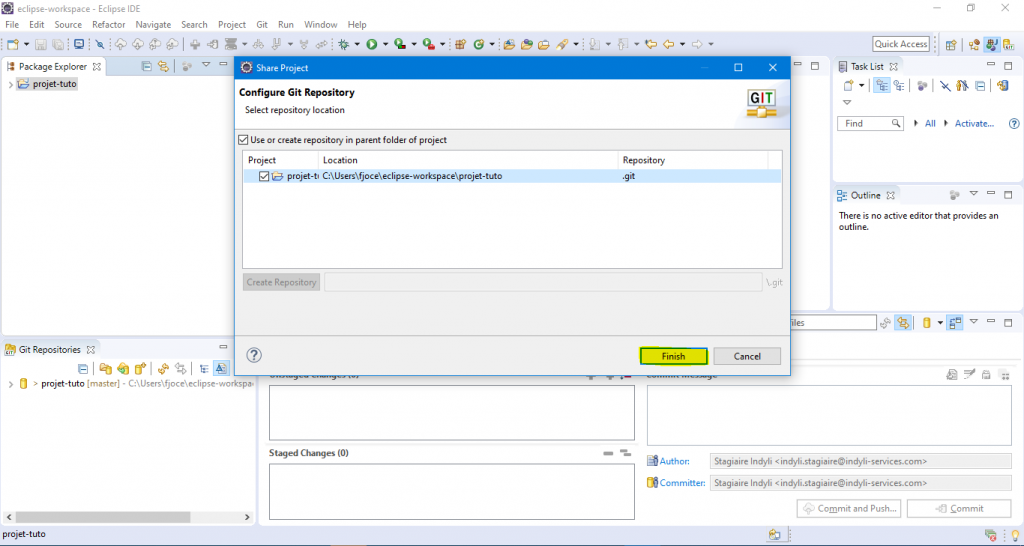Switch to the Java perspective icon
Screen dimensions: 1024x546
pos(992,44)
